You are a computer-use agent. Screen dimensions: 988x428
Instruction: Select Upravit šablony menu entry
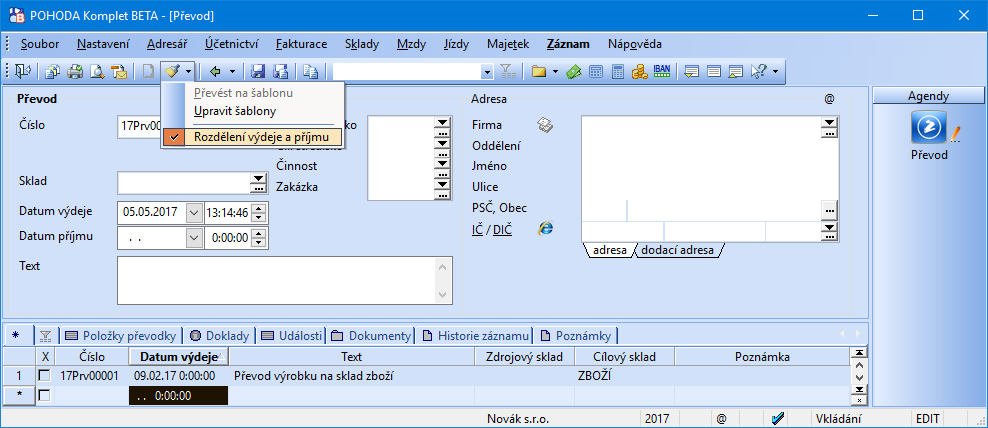(x=235, y=111)
